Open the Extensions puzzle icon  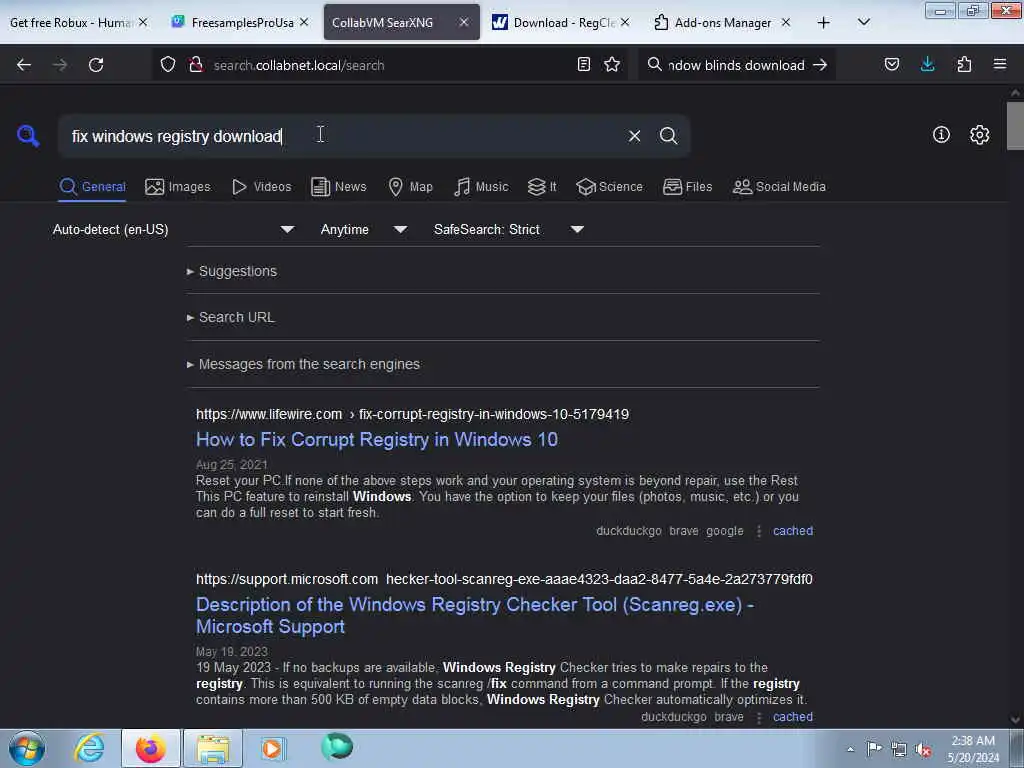964,64
